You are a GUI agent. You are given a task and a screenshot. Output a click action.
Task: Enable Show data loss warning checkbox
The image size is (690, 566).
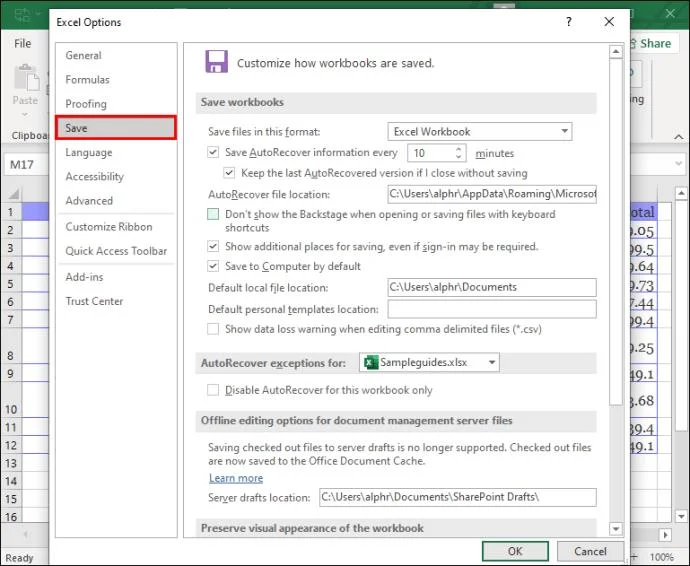(213, 329)
